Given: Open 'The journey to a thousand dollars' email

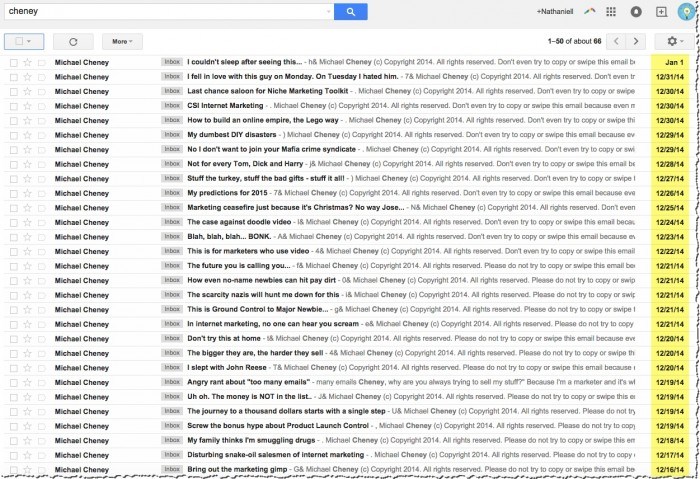Looking at the screenshot, I should (286, 411).
